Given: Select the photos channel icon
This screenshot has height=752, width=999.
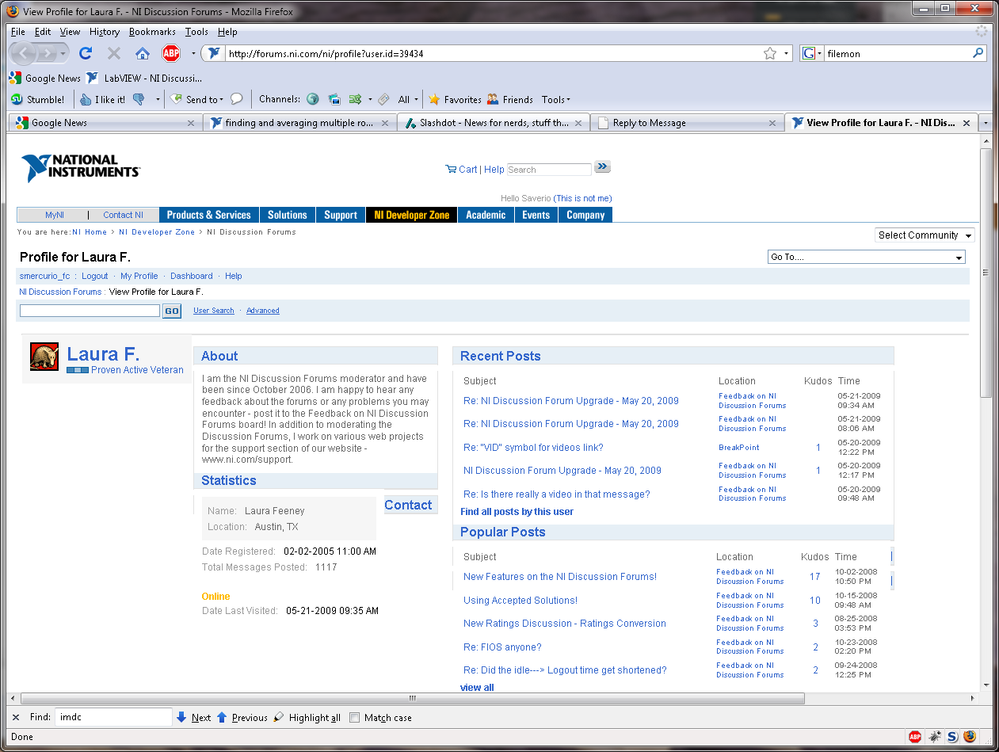Looking at the screenshot, I should tap(334, 99).
